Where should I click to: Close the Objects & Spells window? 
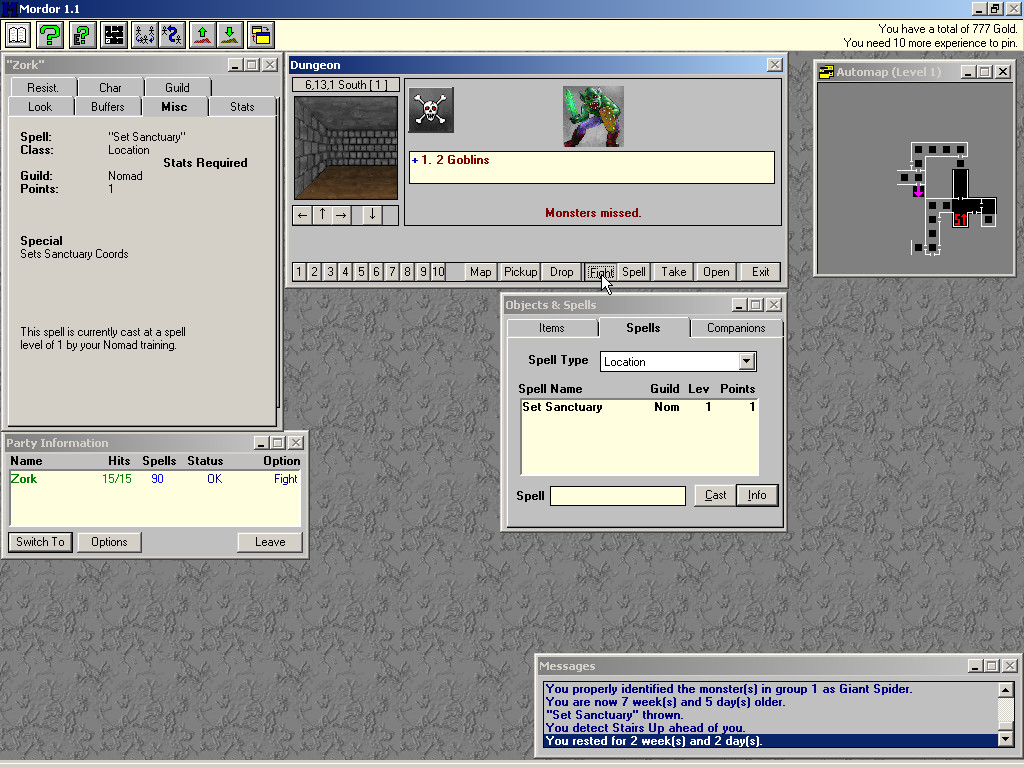tap(774, 305)
